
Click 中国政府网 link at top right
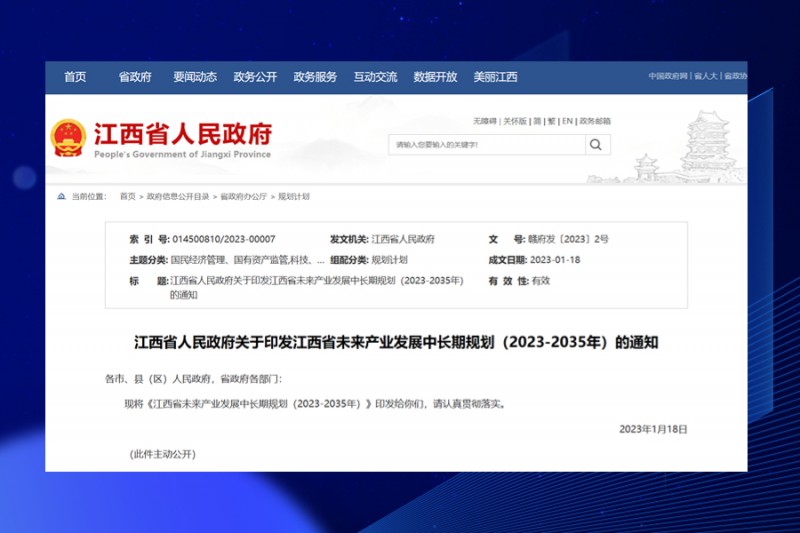click(x=667, y=76)
